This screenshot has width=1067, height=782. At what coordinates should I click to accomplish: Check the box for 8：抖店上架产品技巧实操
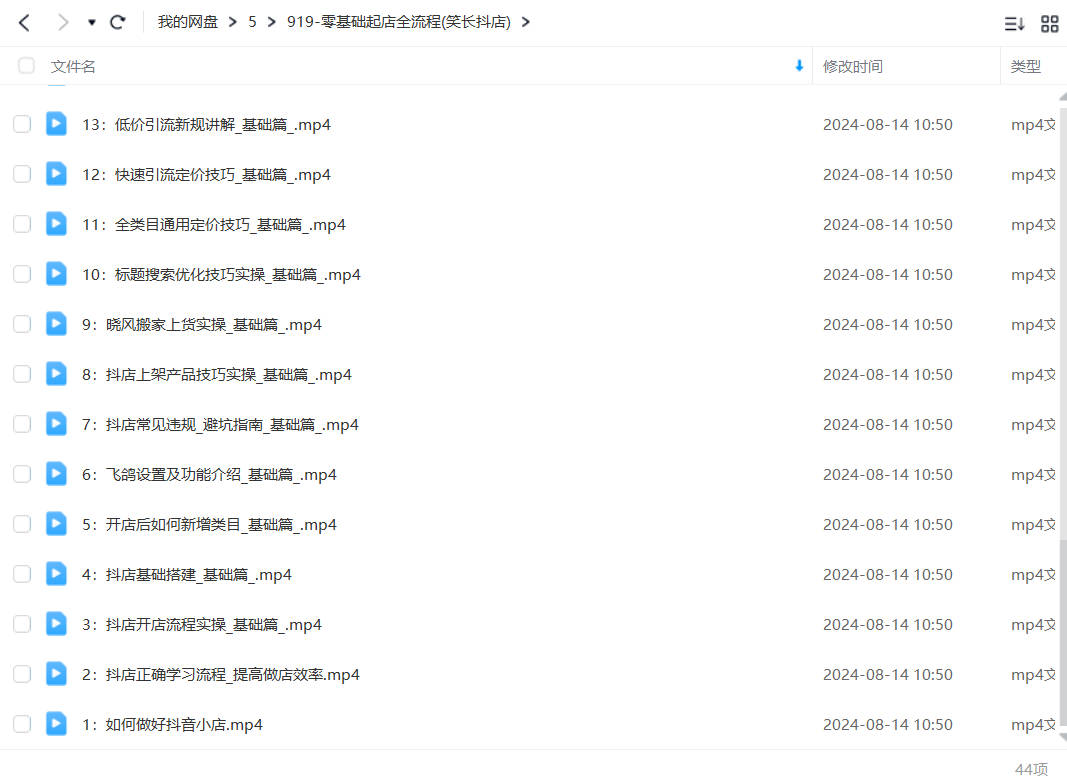[x=22, y=374]
